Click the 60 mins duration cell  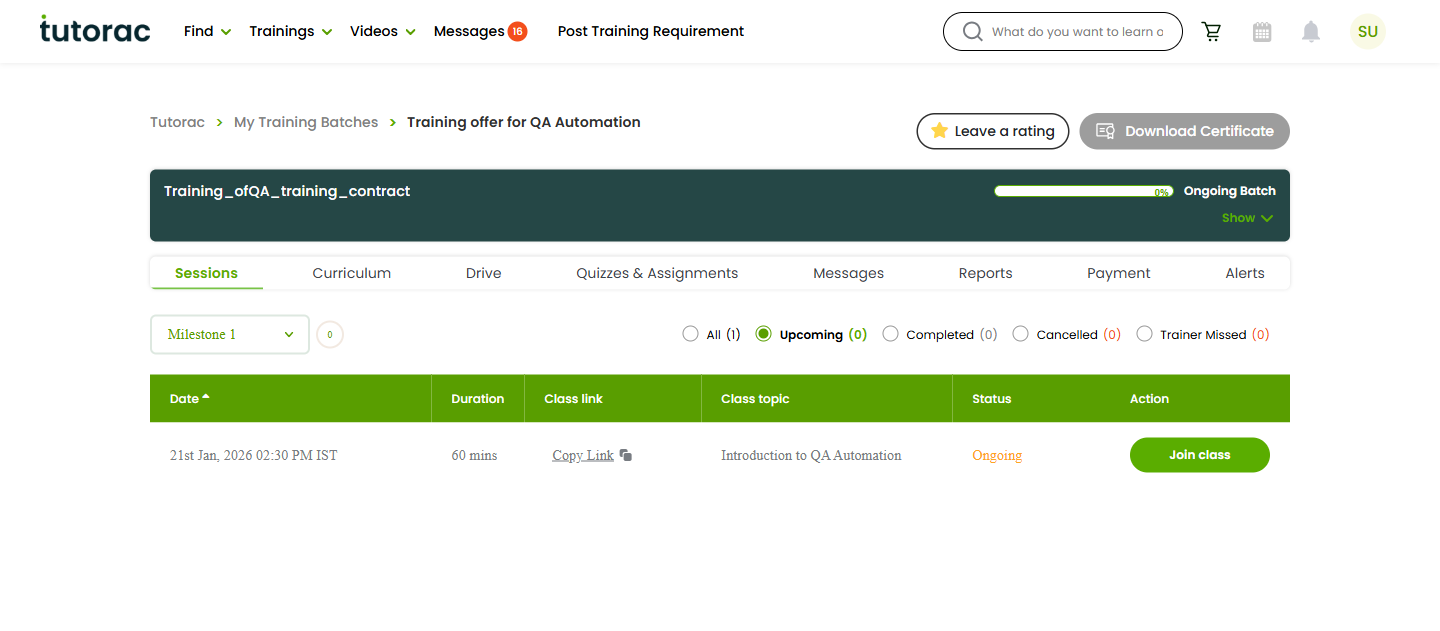[474, 455]
